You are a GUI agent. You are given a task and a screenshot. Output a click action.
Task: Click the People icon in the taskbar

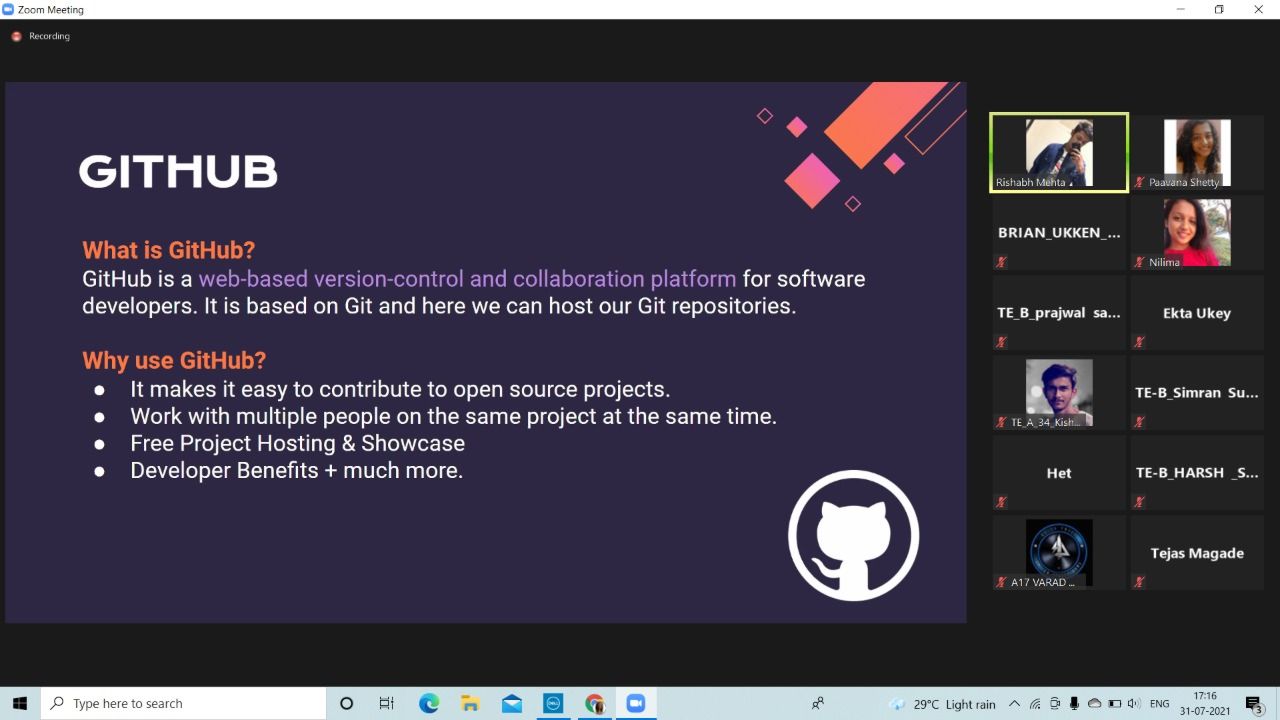point(818,704)
